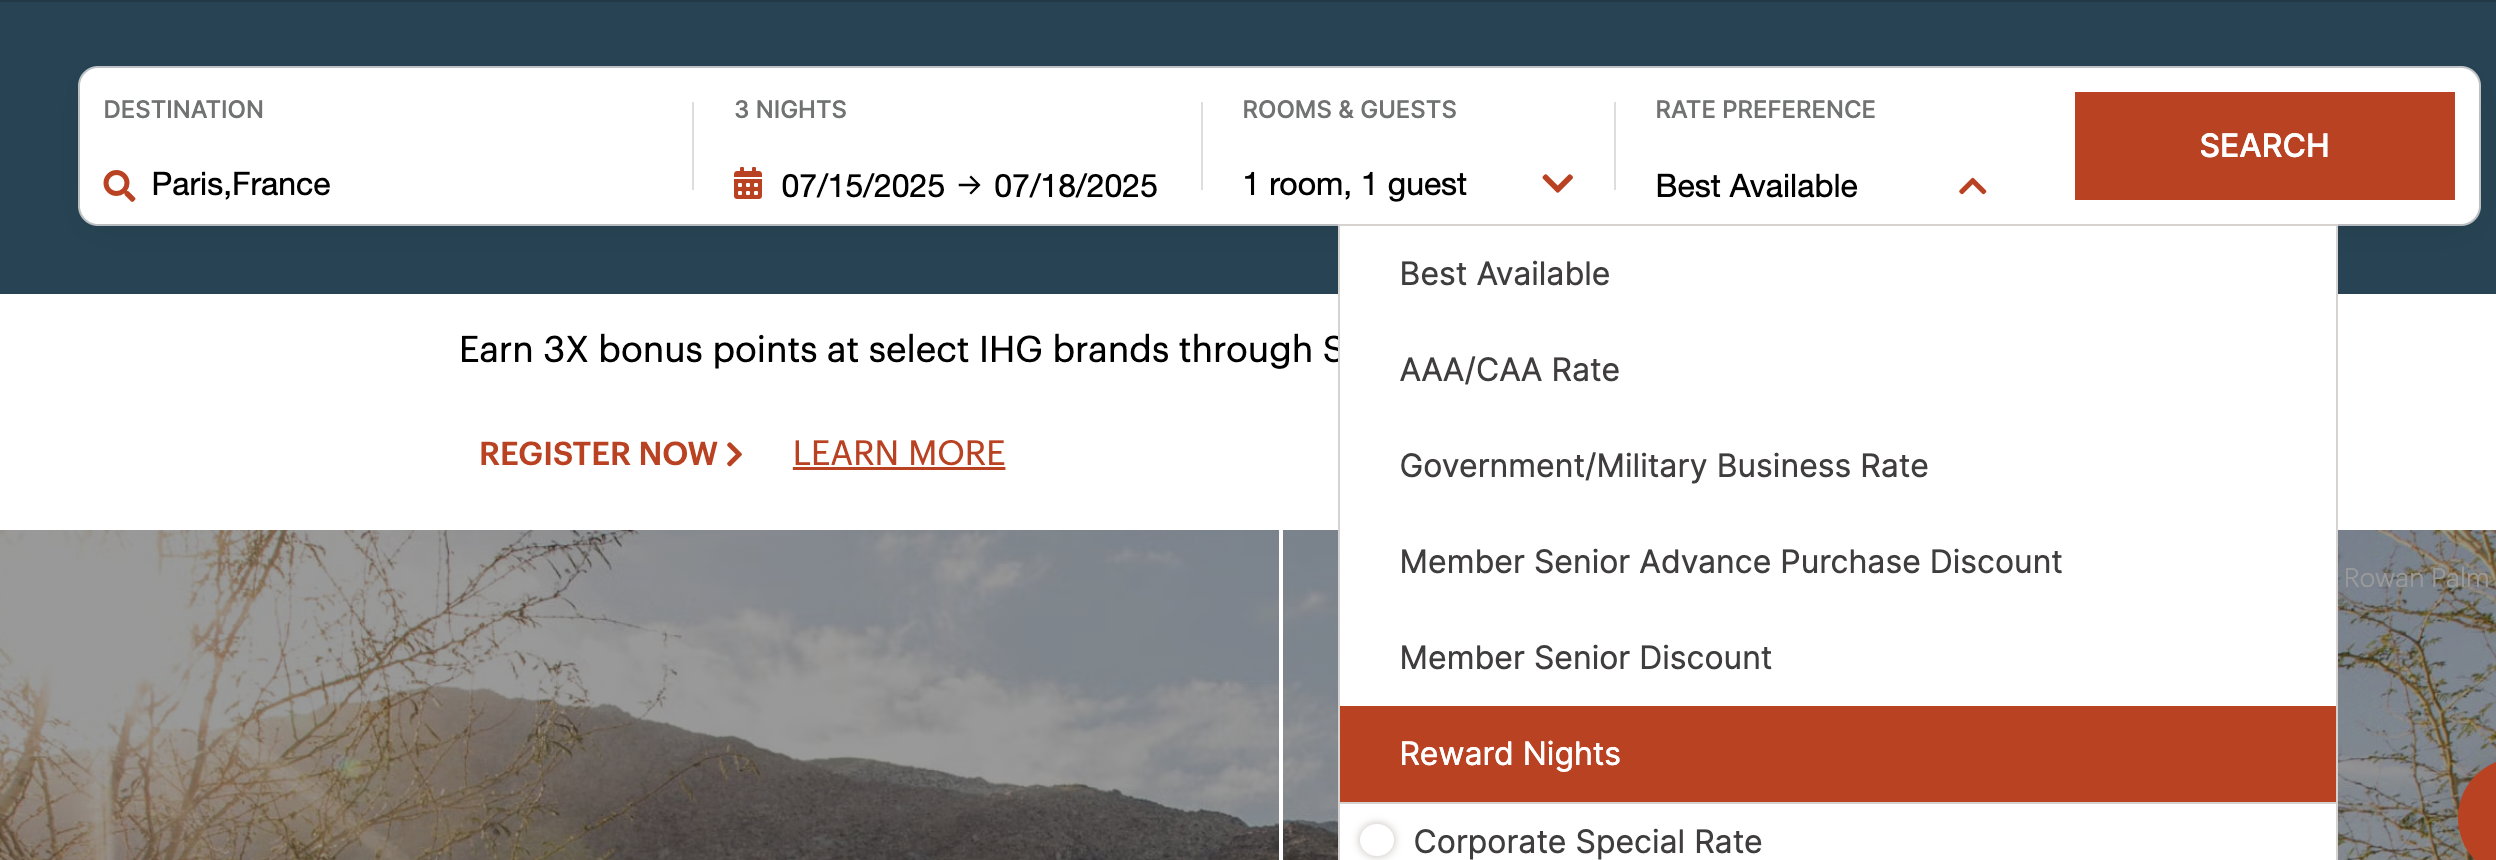Click the checkout date 07/18/2025

1075,184
